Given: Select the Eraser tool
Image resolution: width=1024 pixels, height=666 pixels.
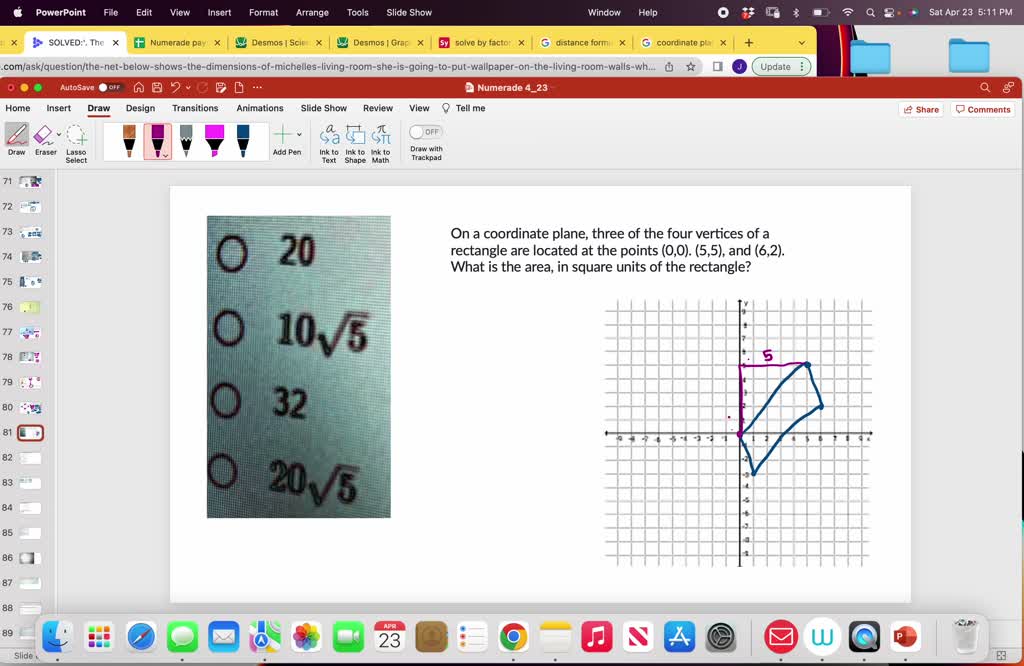Looking at the screenshot, I should (45, 140).
